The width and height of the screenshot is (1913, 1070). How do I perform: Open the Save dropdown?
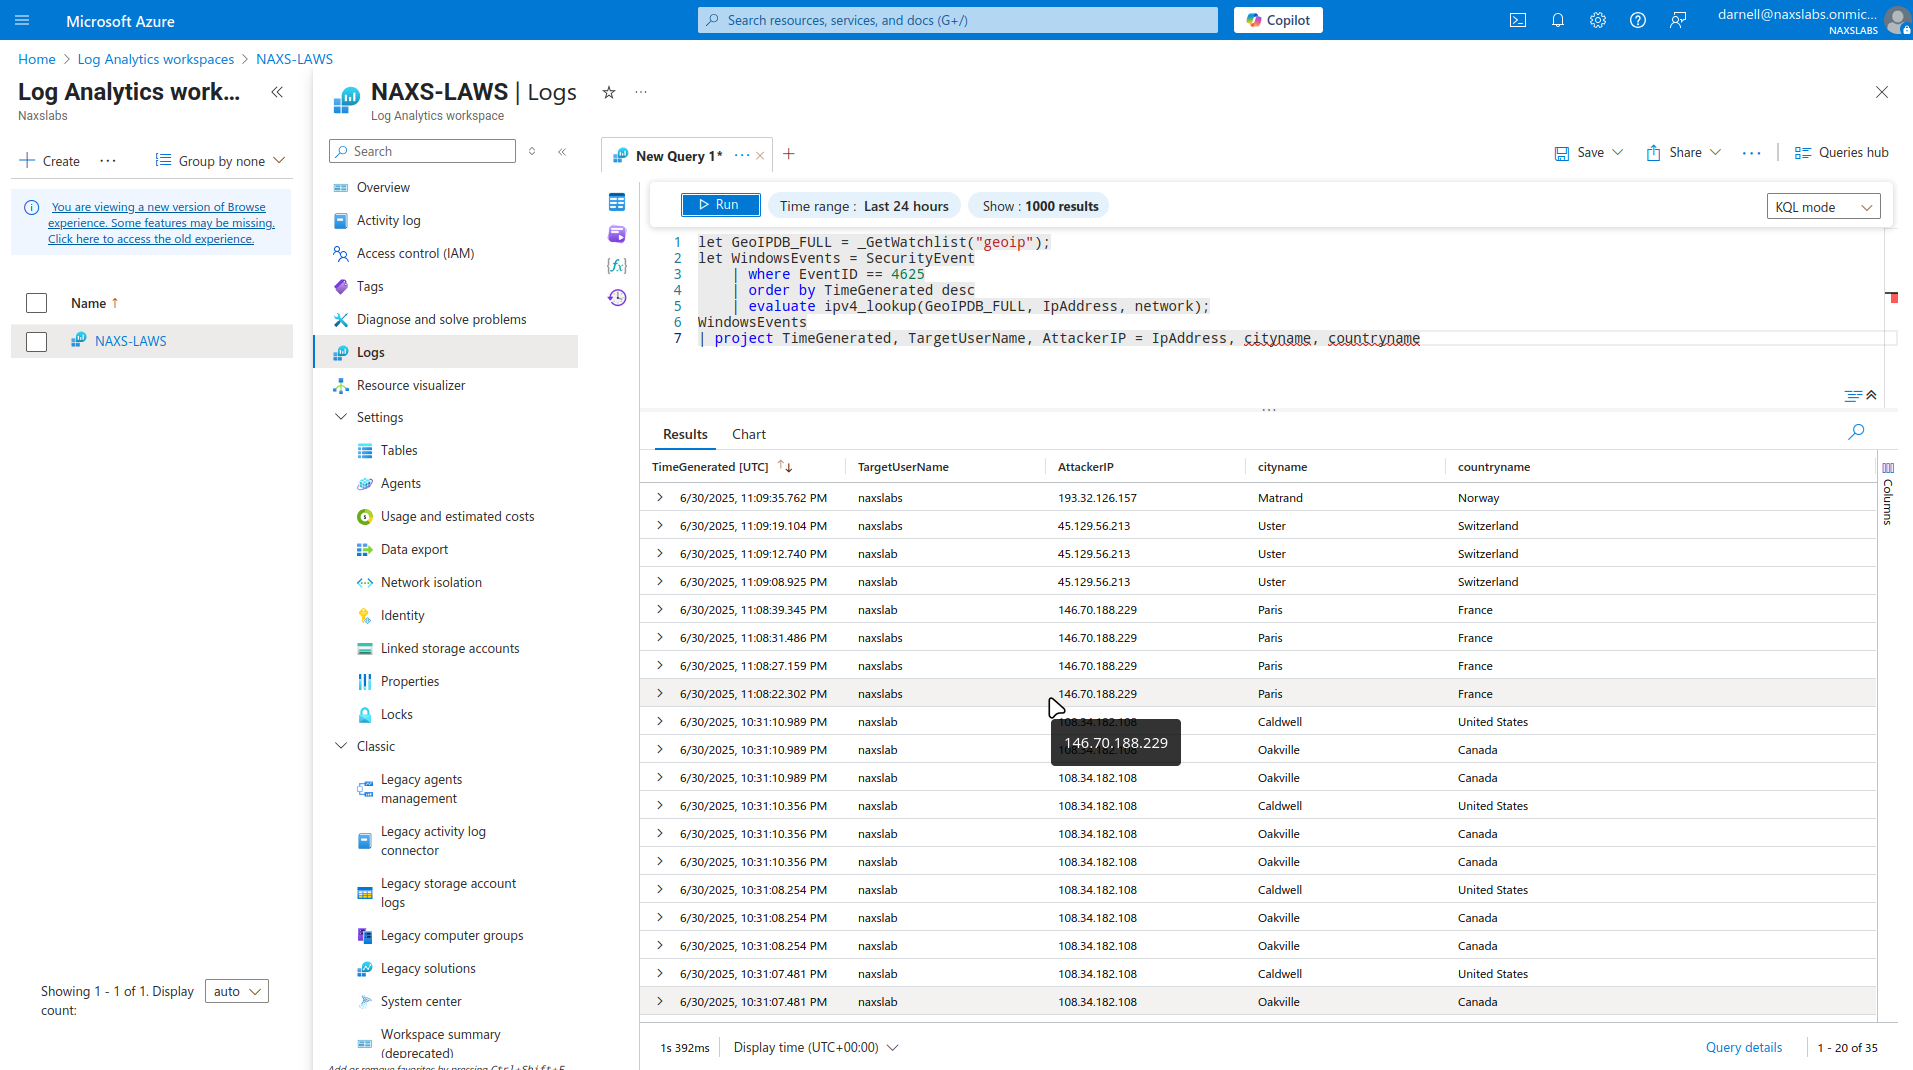[x=1588, y=153]
